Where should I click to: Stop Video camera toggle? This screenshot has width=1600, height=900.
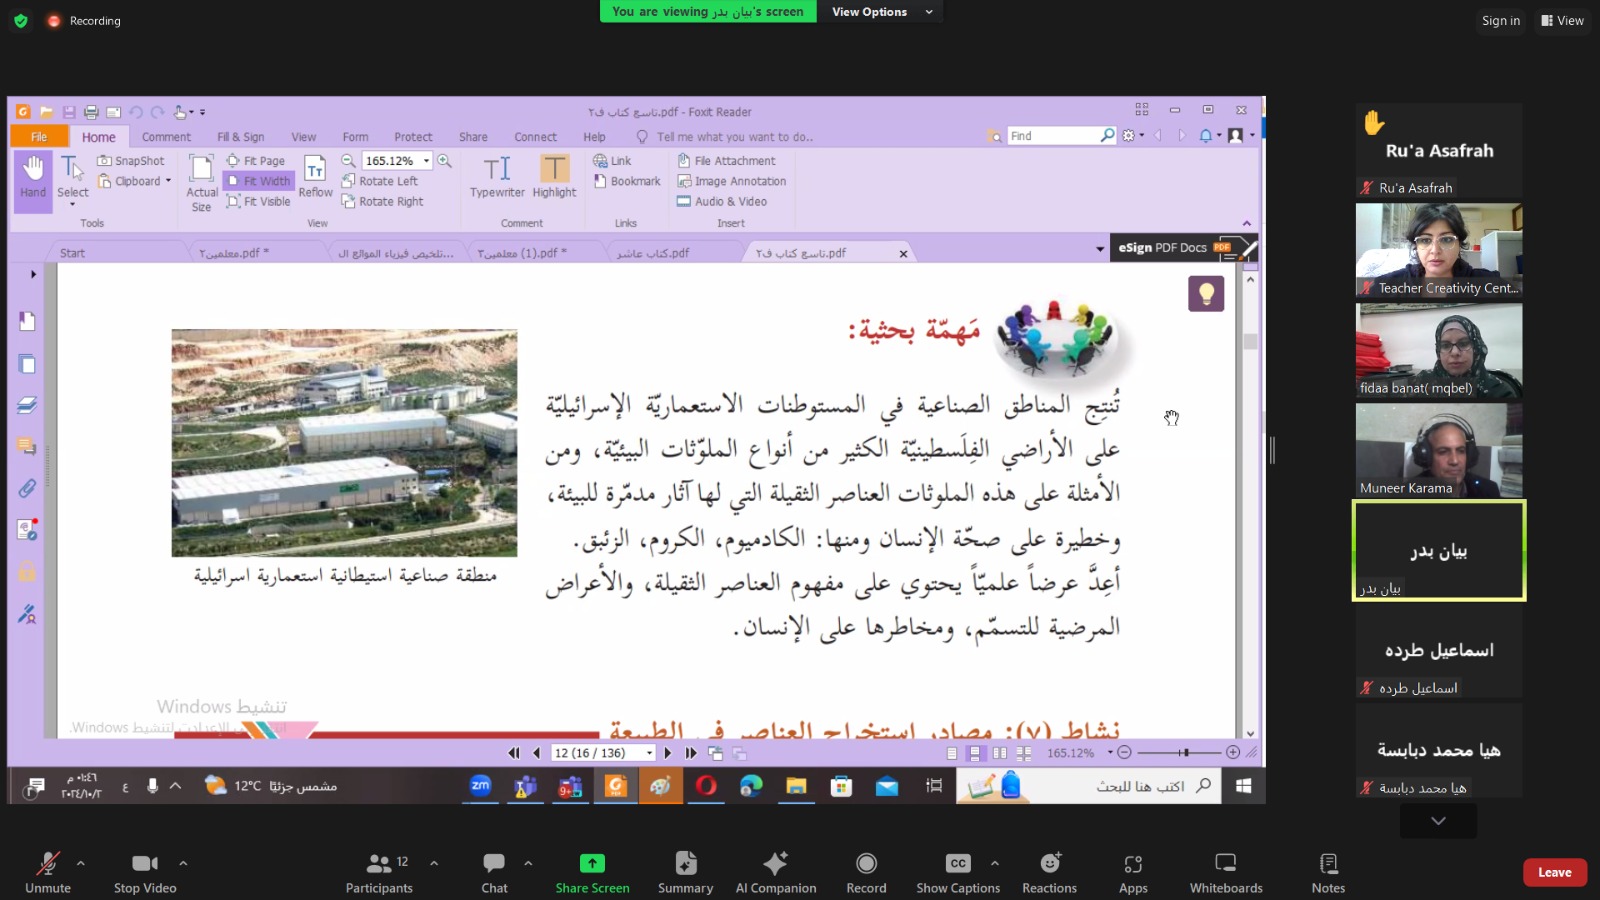(145, 872)
